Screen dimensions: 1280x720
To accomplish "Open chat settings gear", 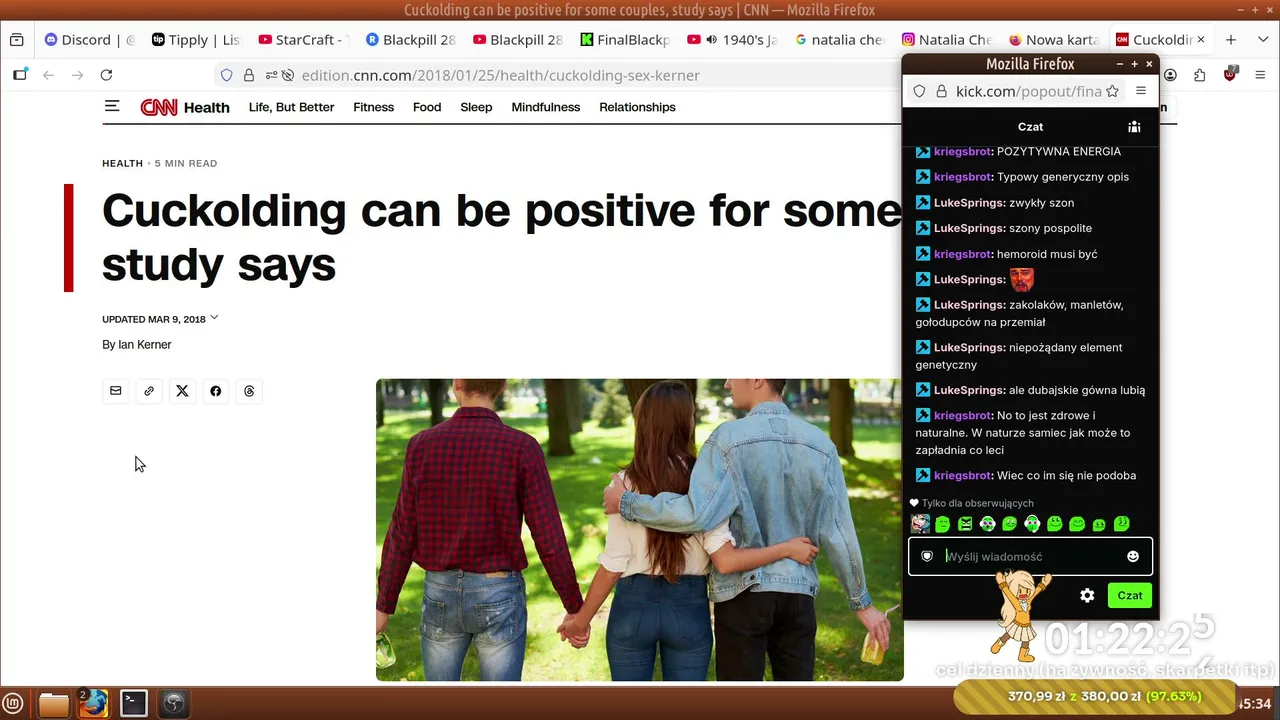I will [x=1087, y=595].
